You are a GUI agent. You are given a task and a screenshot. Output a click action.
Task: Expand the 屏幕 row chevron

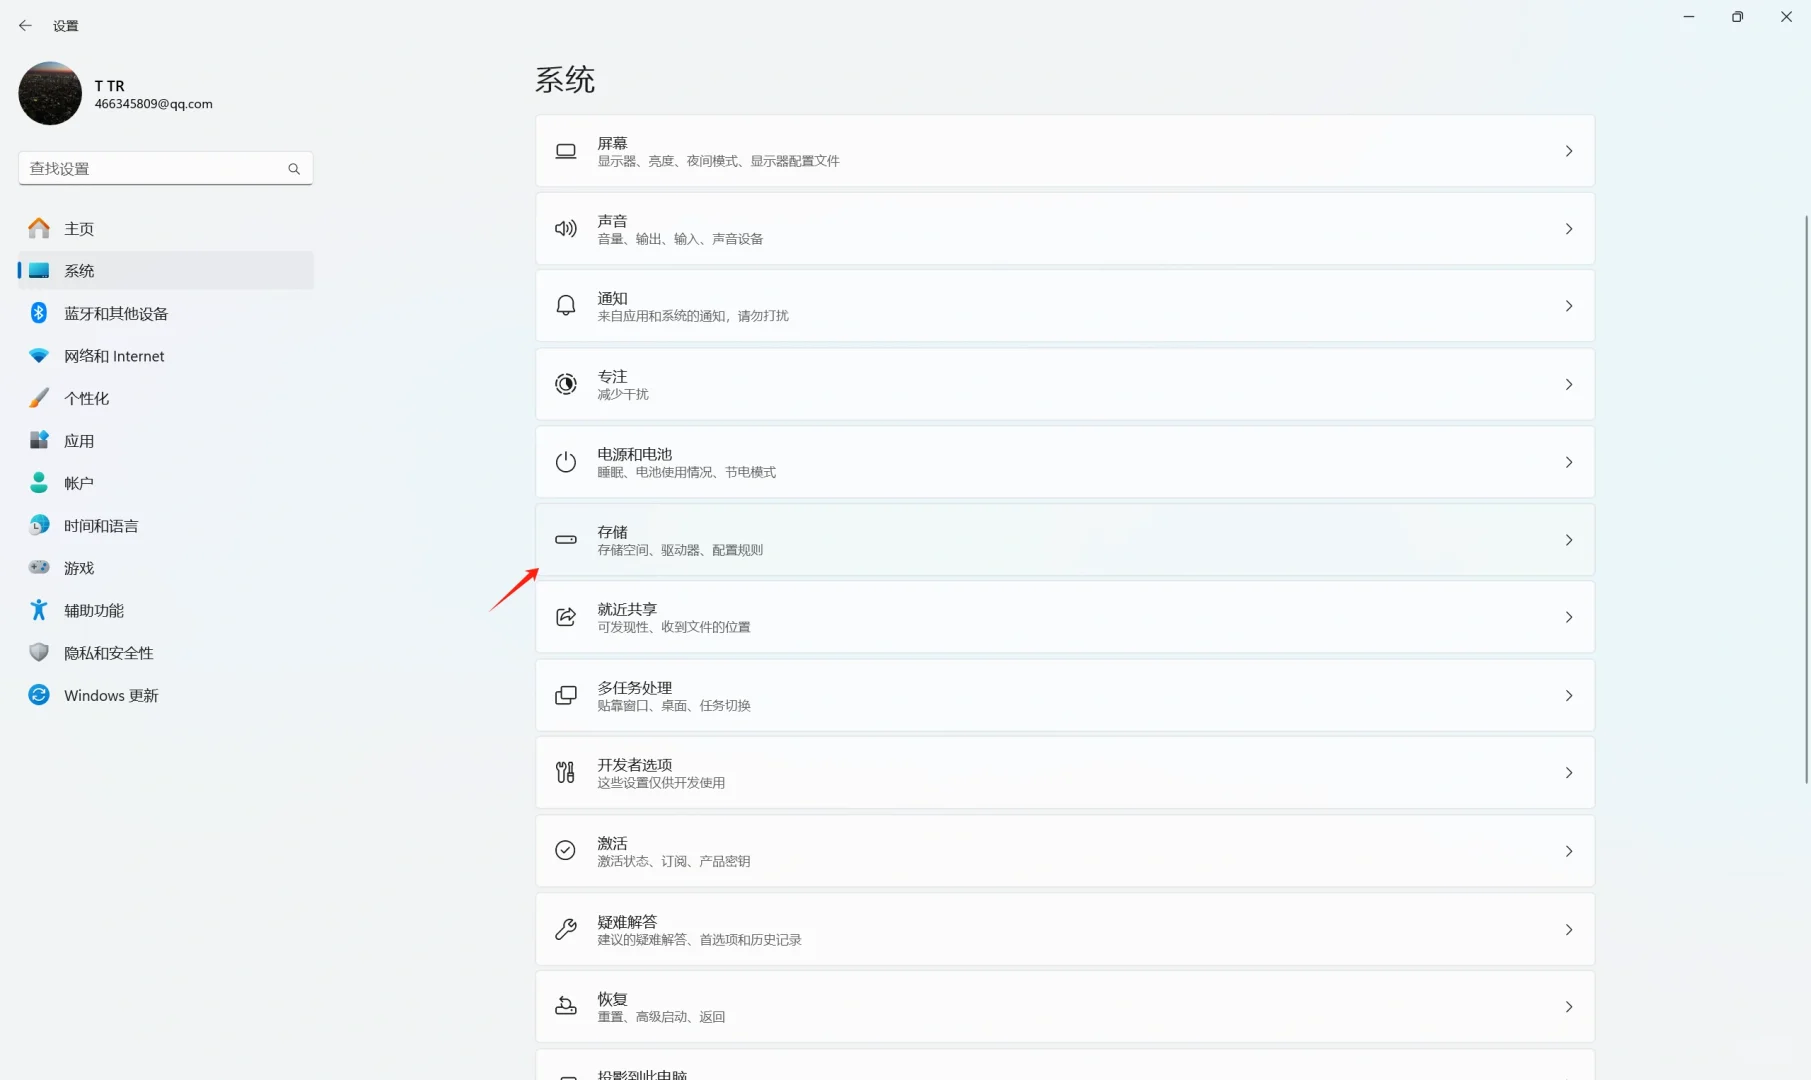(x=1568, y=150)
